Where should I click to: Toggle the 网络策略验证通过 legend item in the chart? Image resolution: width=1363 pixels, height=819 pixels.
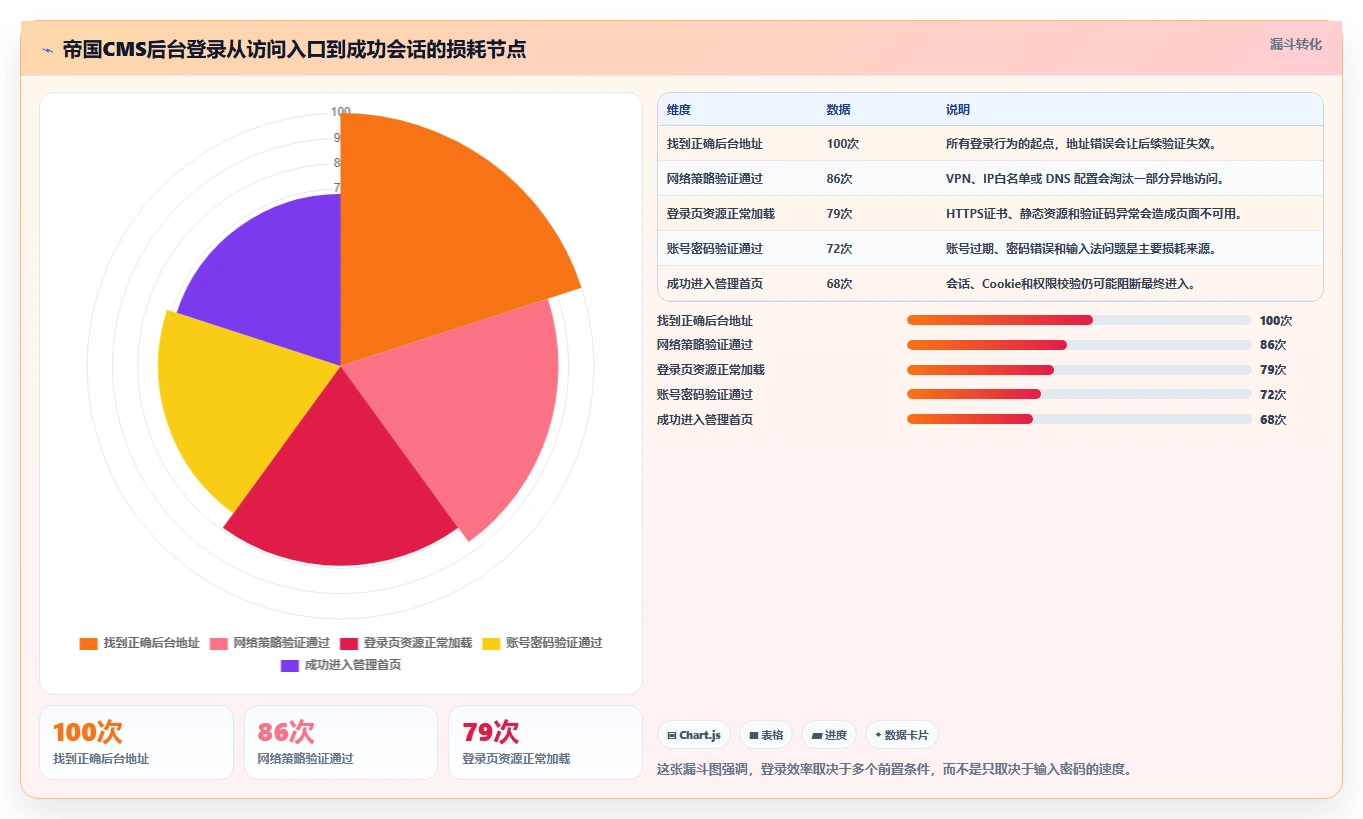click(269, 643)
